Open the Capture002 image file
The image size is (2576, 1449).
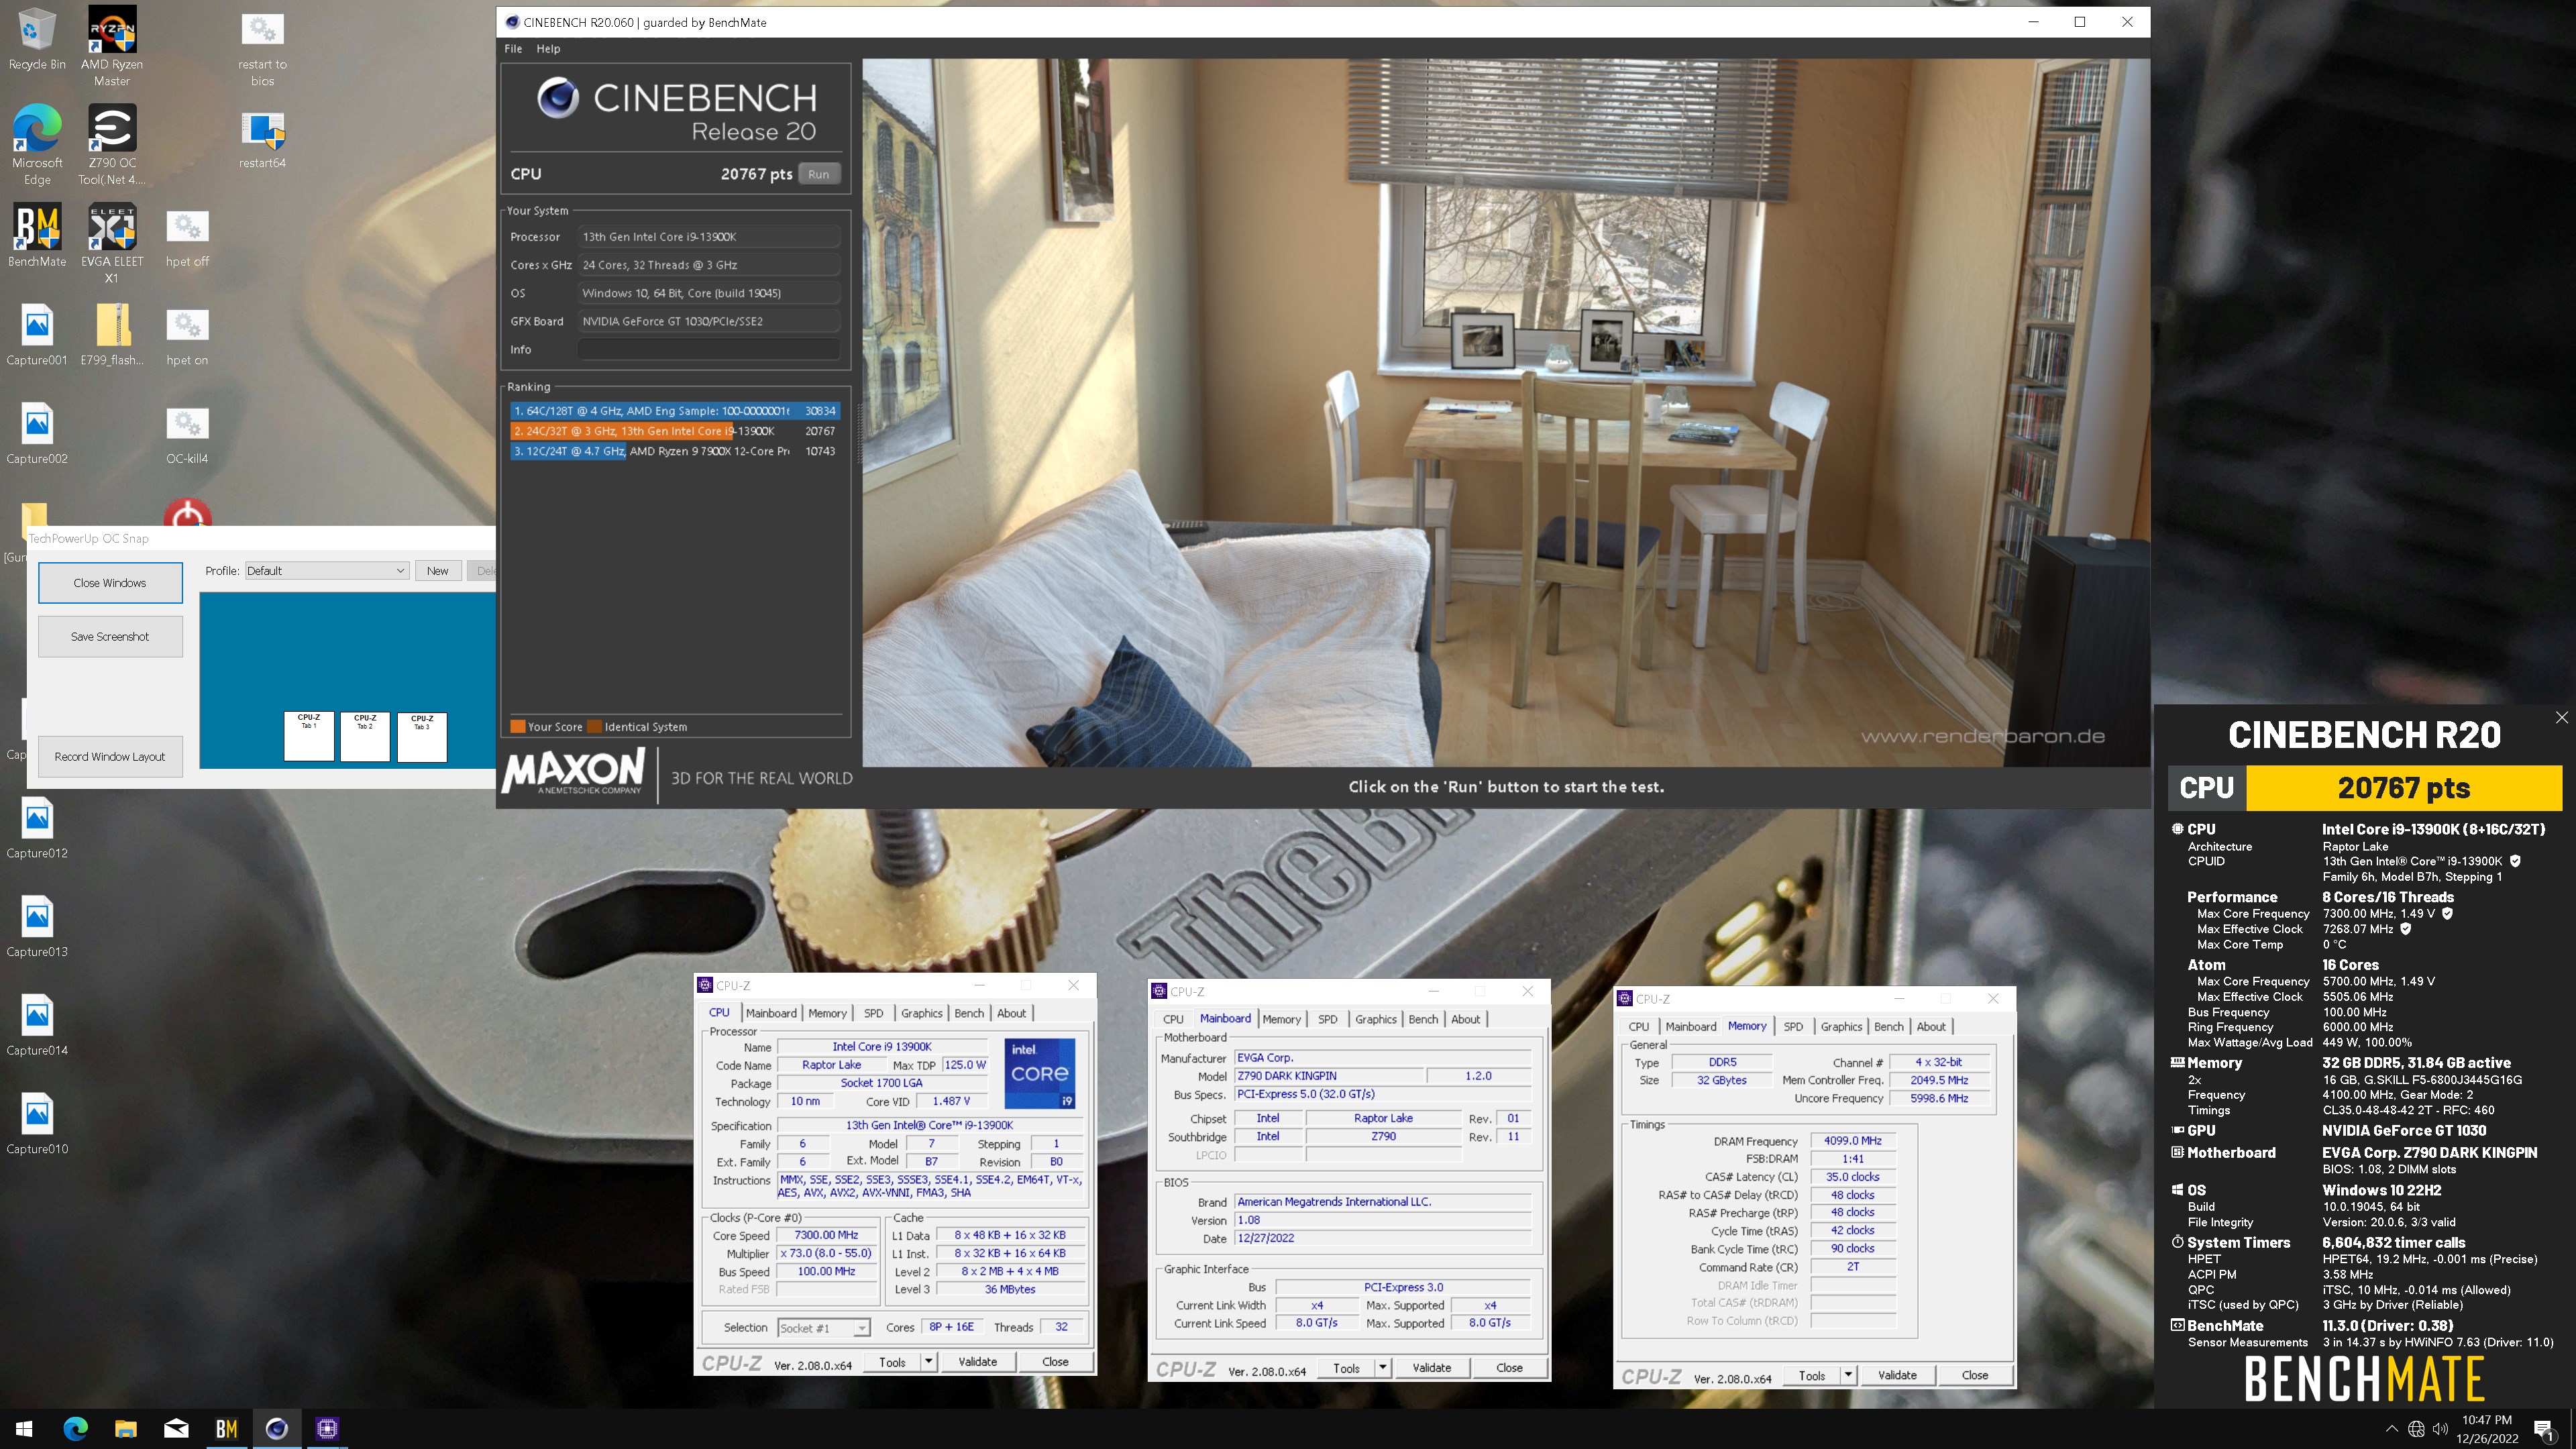coord(37,434)
